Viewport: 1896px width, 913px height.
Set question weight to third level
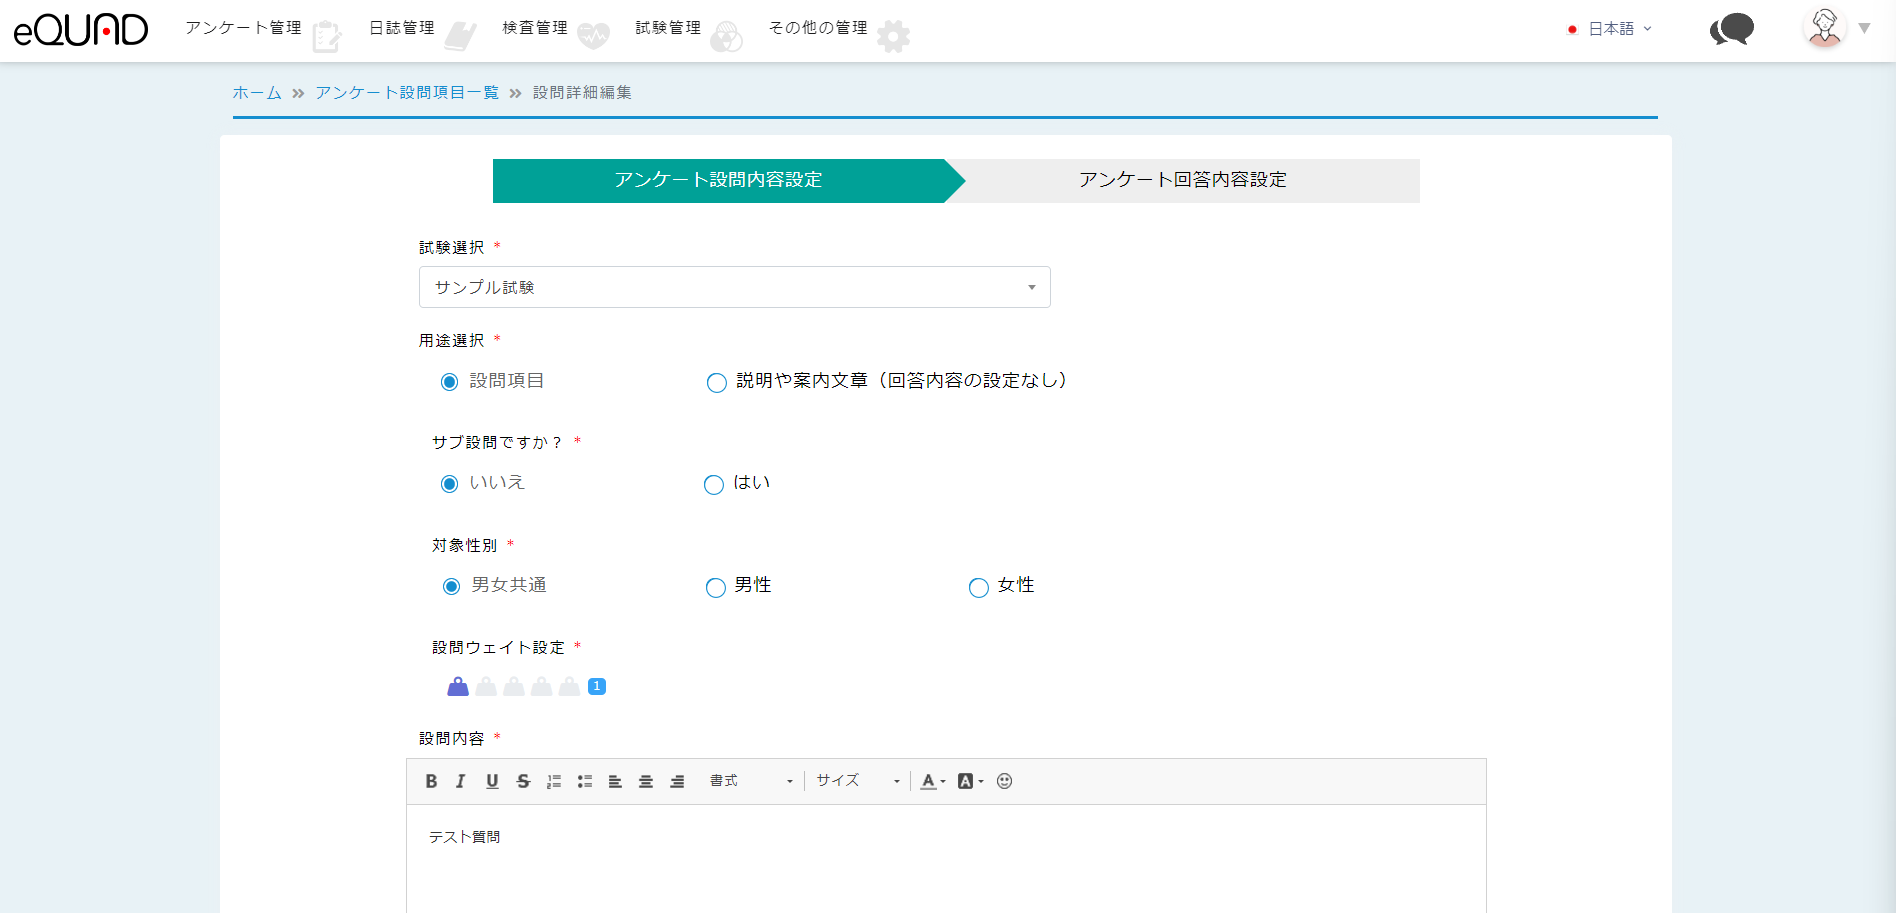[514, 686]
